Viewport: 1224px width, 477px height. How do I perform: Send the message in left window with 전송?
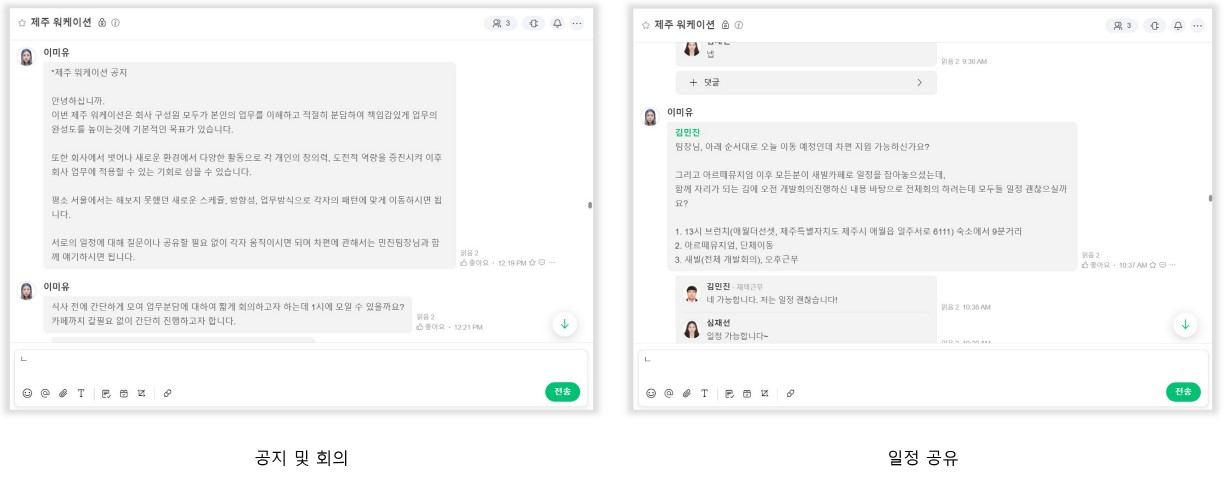tap(563, 392)
